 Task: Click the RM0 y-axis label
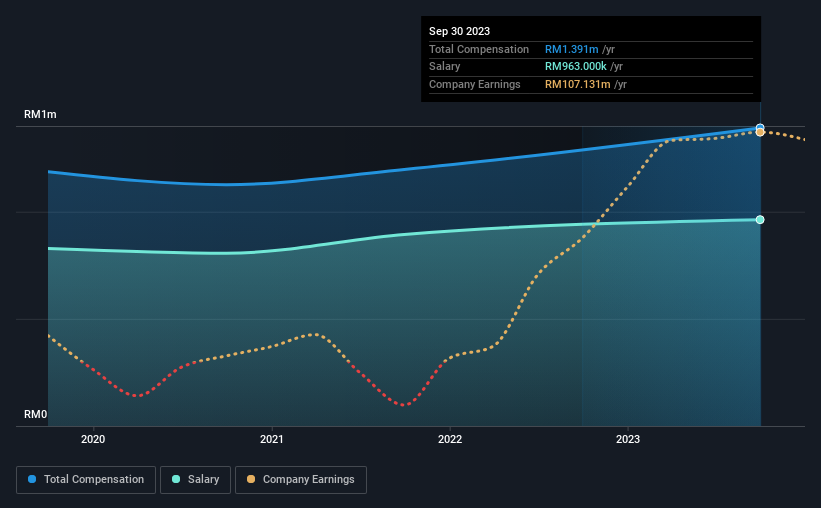36,414
